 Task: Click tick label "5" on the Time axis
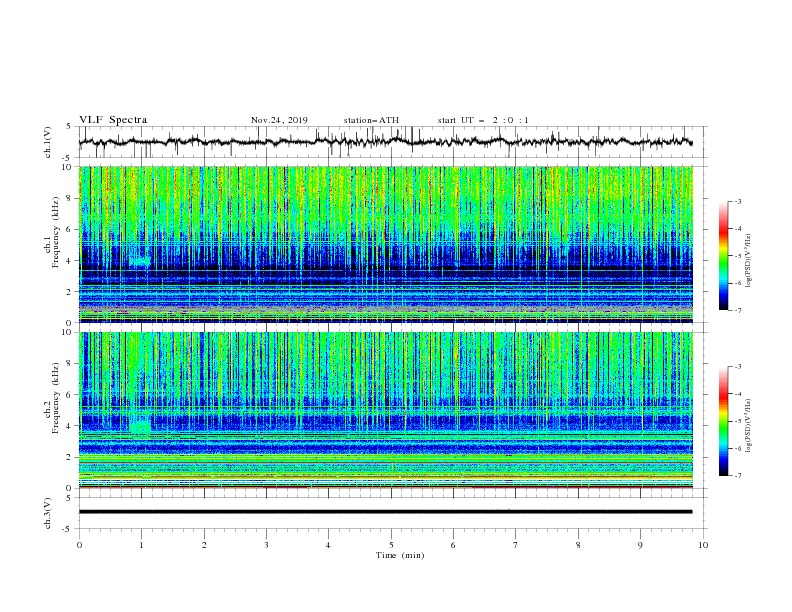point(391,545)
